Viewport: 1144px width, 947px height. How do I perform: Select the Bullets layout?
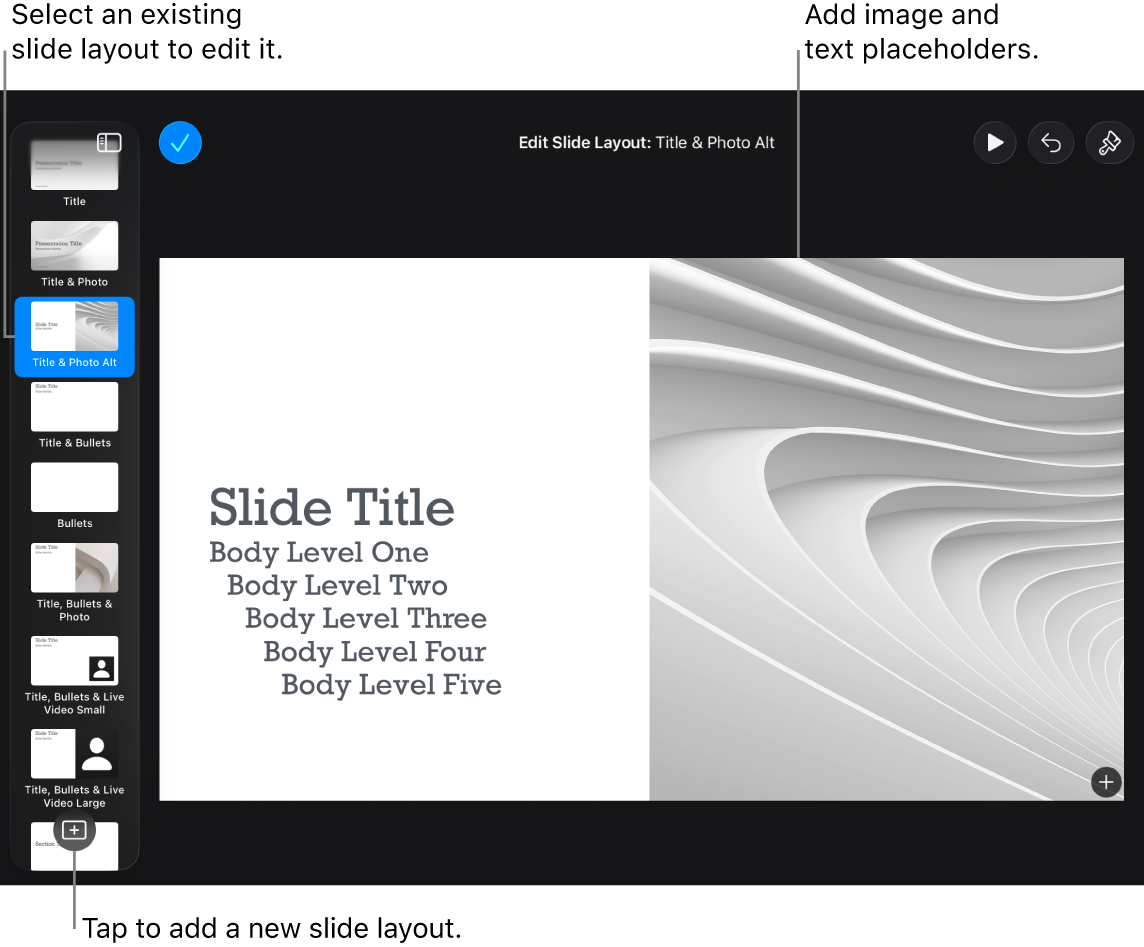(x=74, y=487)
